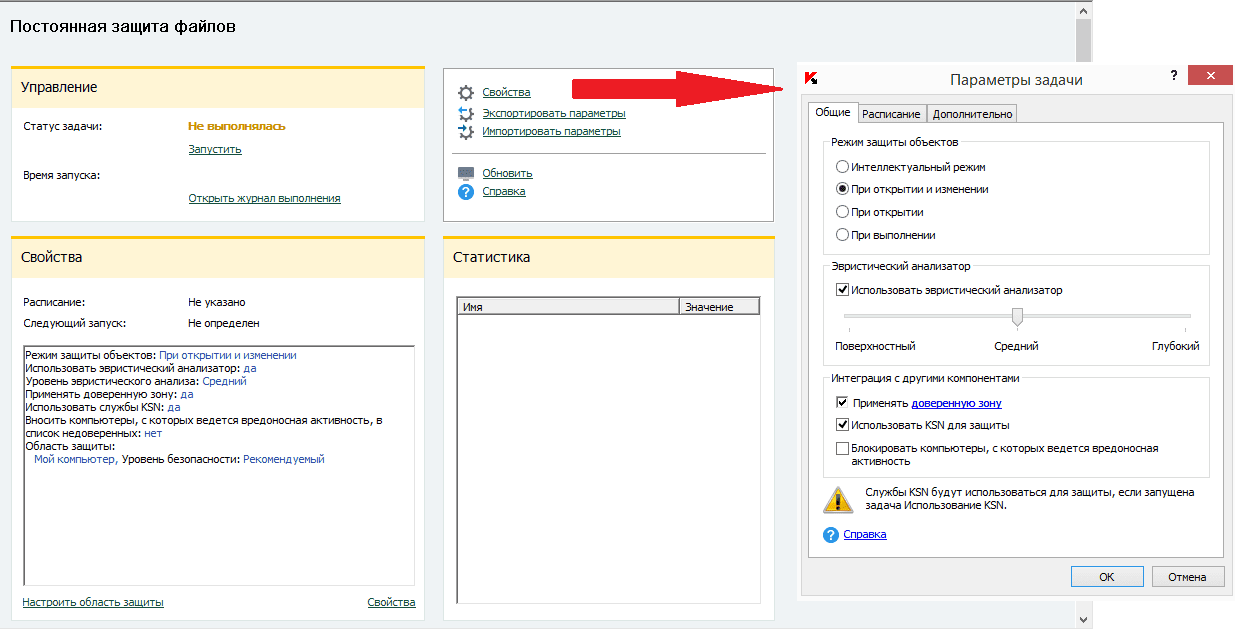Select the При выполнении radio button
Viewport: 1235px width, 630px height.
point(842,235)
